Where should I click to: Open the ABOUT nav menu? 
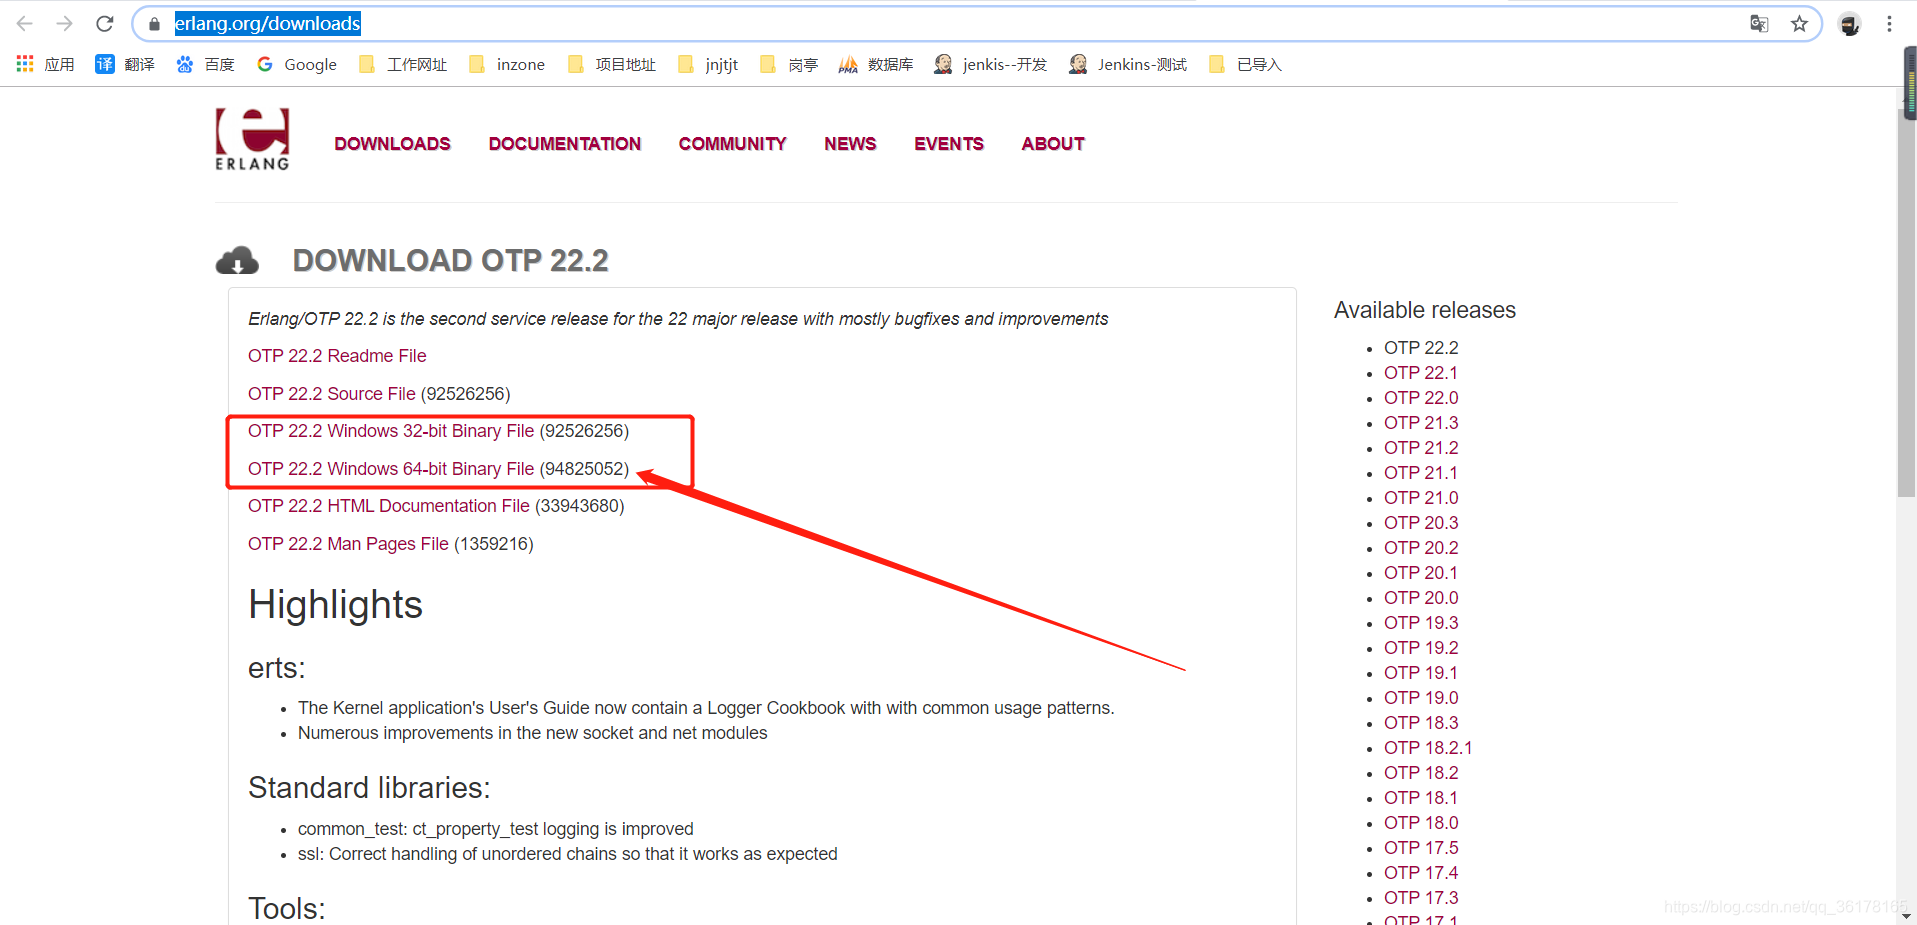pyautogui.click(x=1053, y=144)
